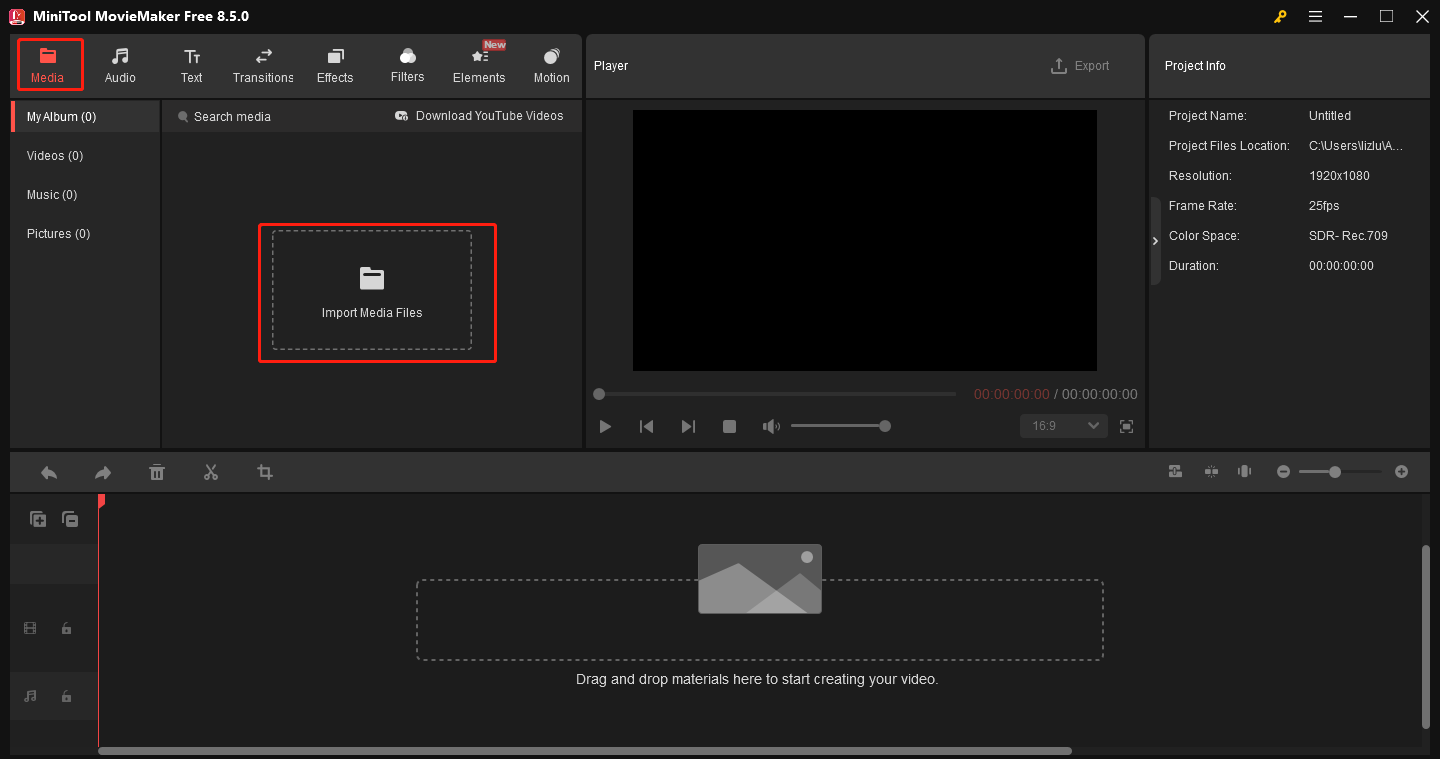This screenshot has width=1440, height=759.
Task: Lock the audio track
Action: point(66,696)
